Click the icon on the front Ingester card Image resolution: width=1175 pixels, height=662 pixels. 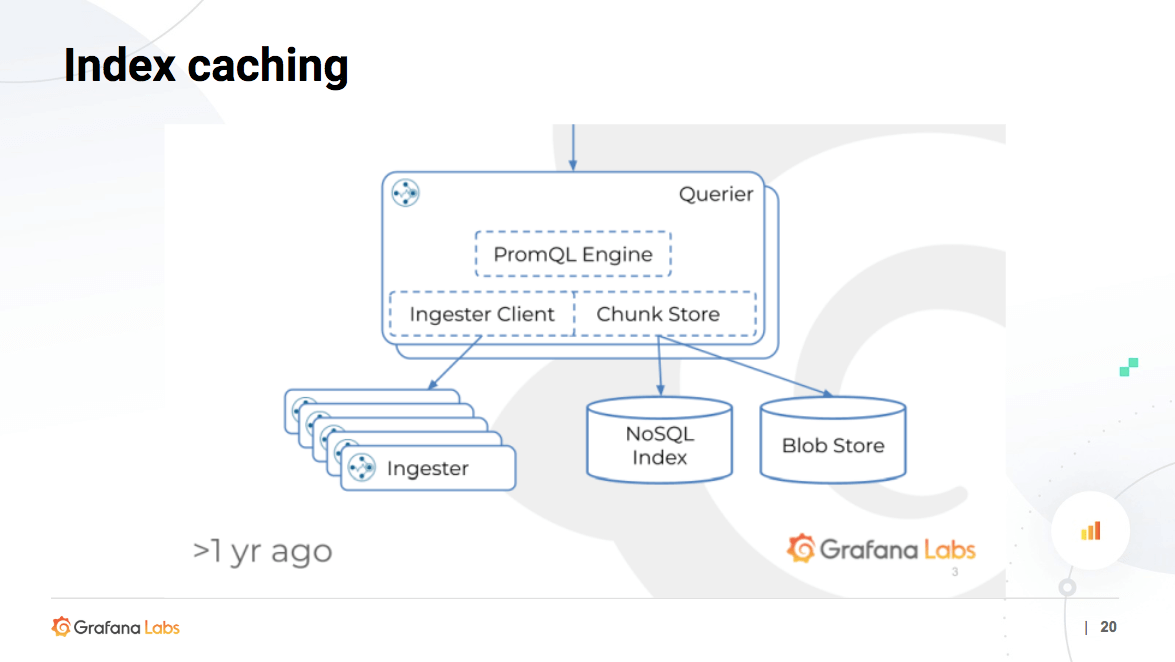(x=361, y=468)
